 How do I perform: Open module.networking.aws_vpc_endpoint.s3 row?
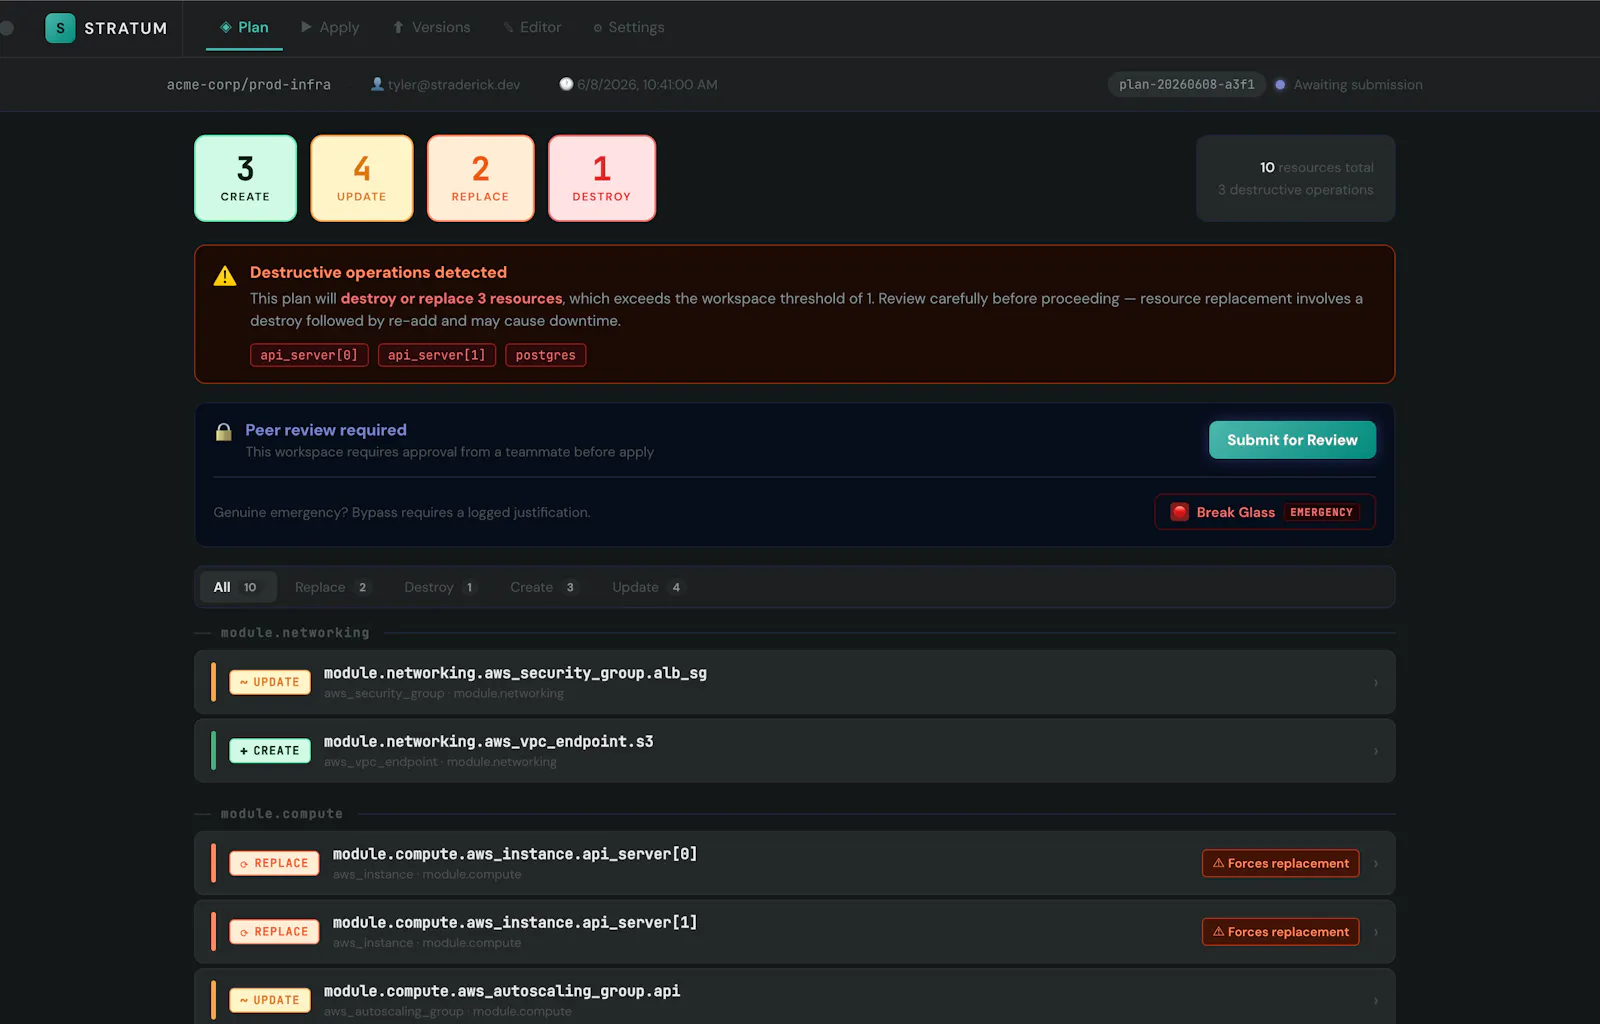coord(795,751)
